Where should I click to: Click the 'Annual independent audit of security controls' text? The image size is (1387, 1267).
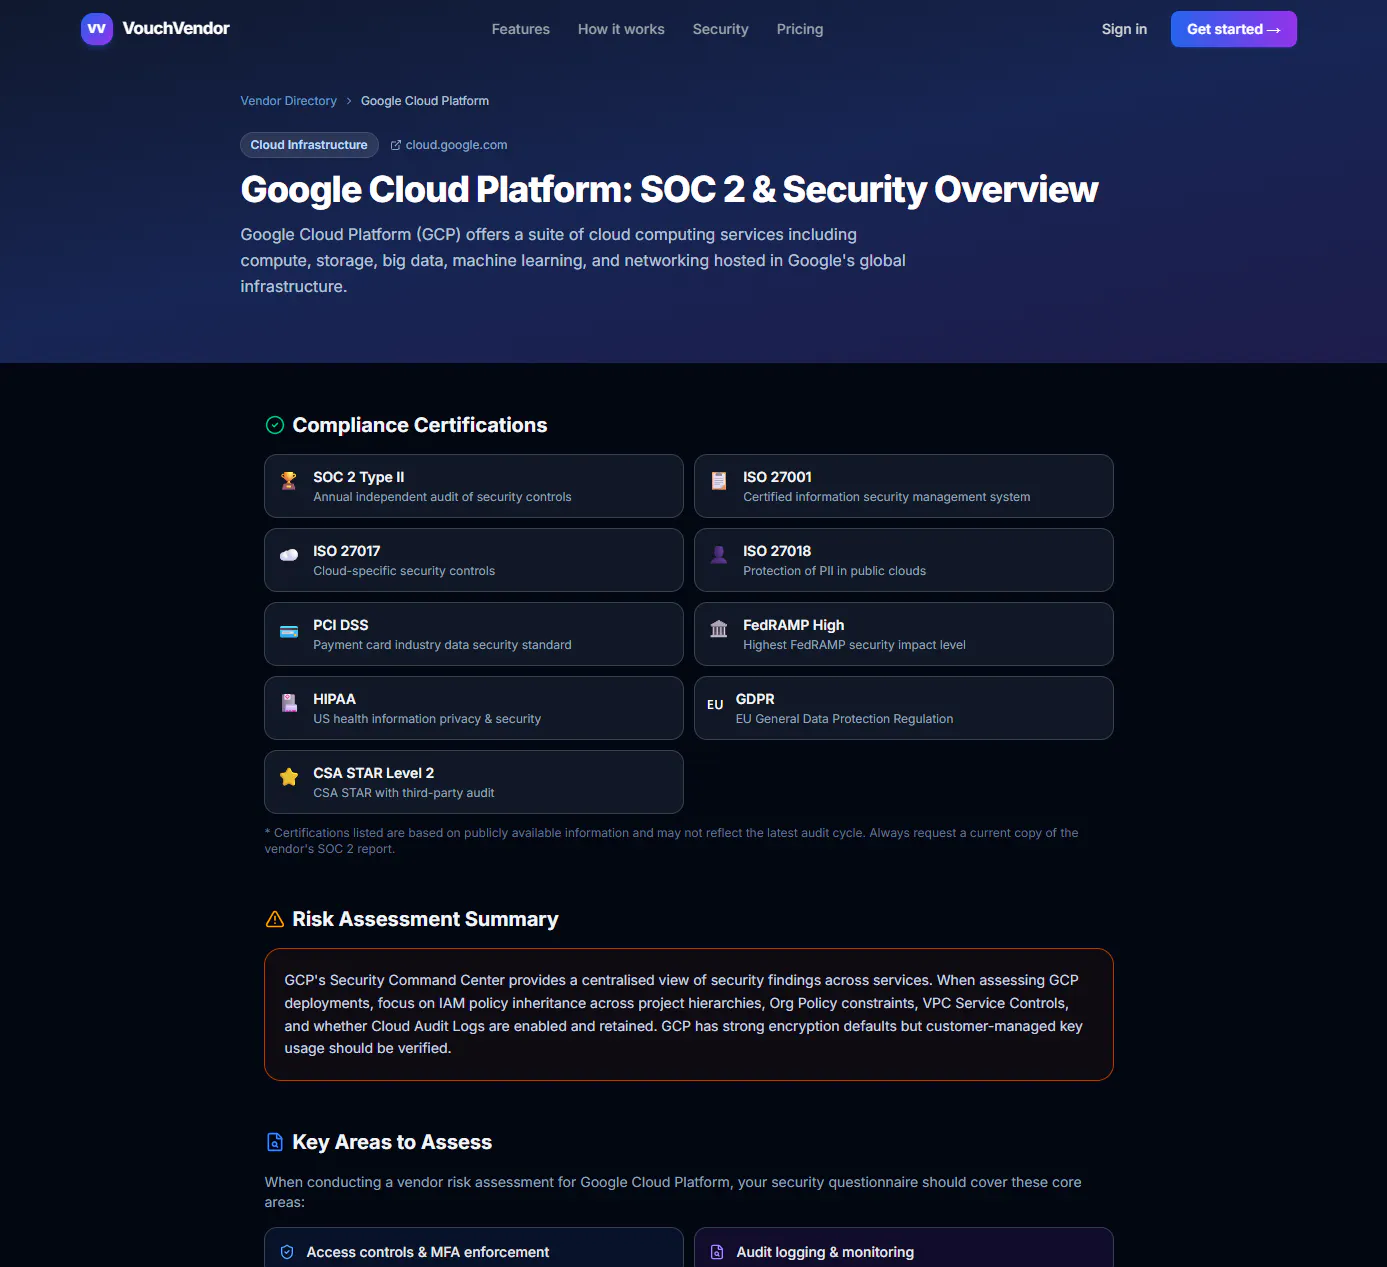443,497
